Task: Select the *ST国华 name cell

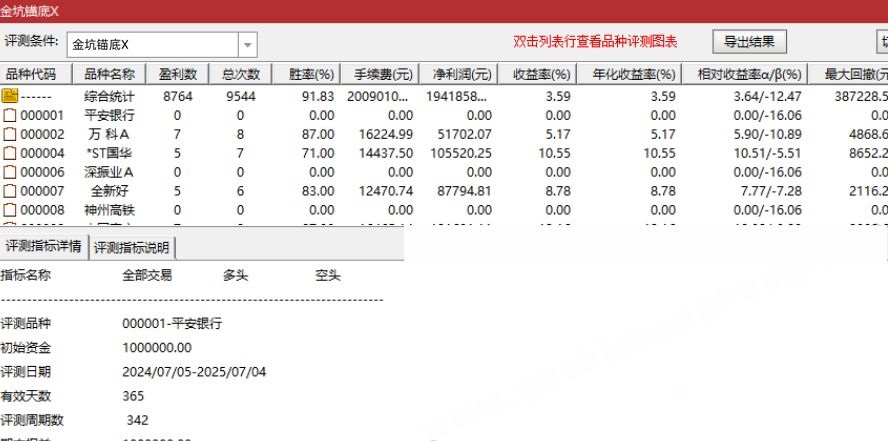Action: [109, 153]
